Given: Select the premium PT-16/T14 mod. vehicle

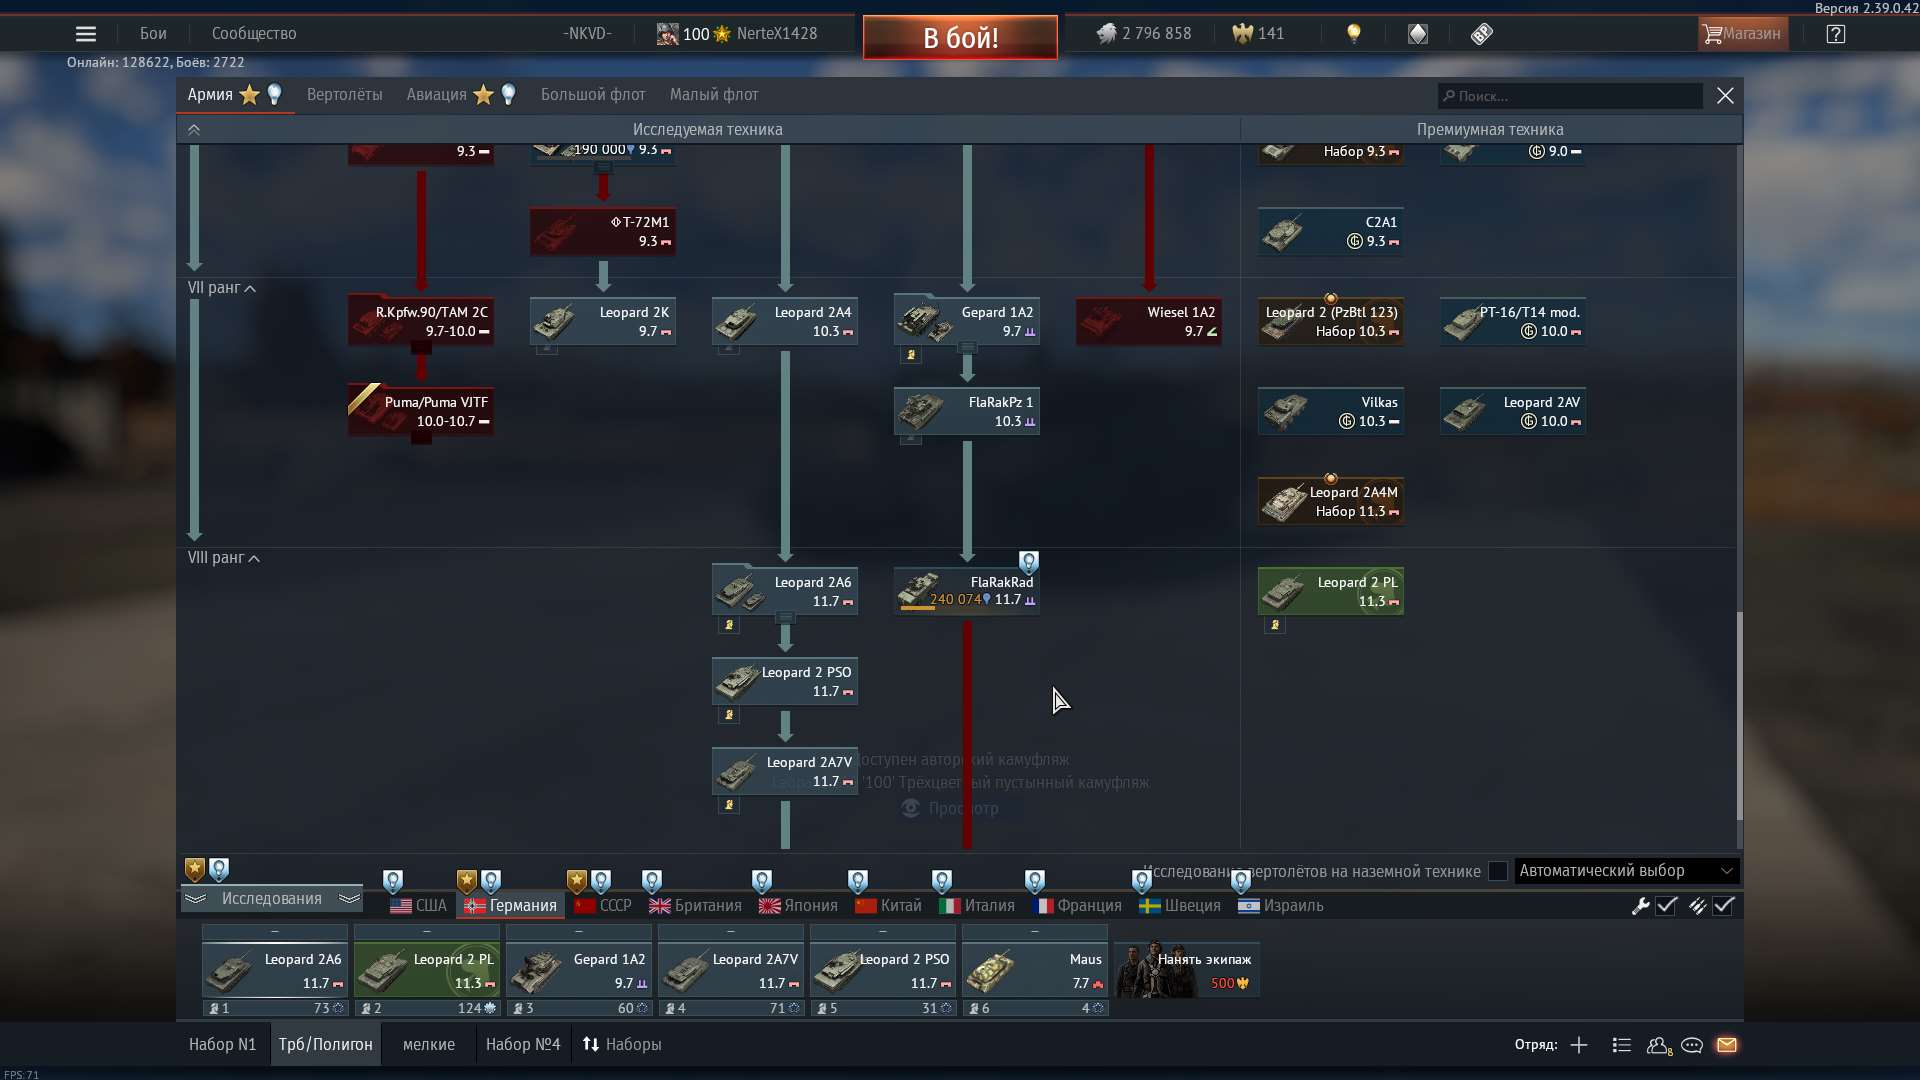Looking at the screenshot, I should (x=1513, y=321).
